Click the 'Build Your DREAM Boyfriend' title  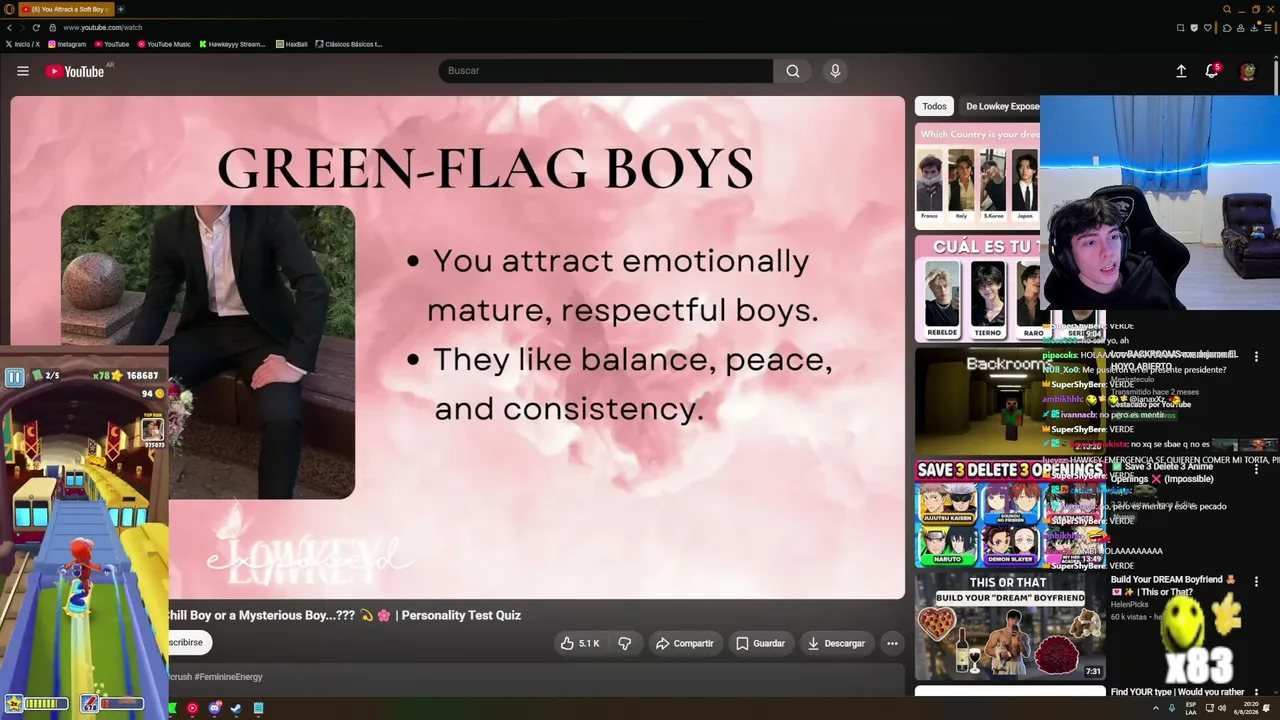tap(1173, 585)
